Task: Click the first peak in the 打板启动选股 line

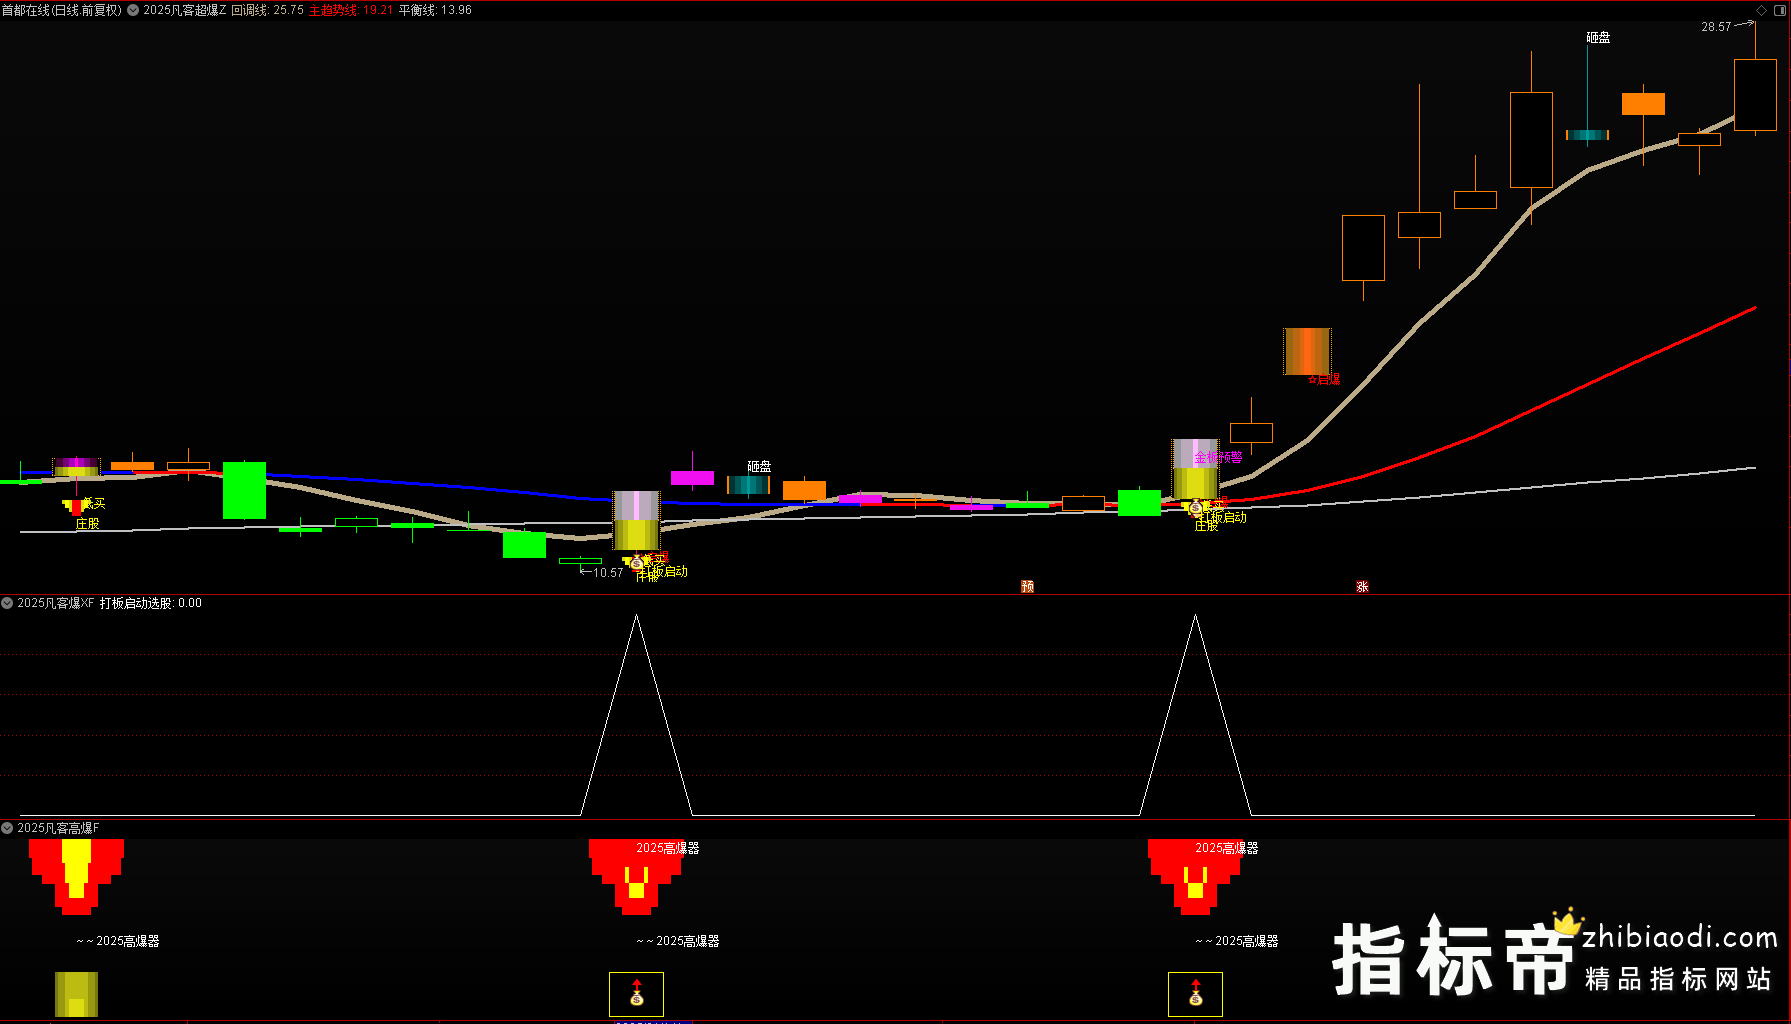Action: click(636, 616)
